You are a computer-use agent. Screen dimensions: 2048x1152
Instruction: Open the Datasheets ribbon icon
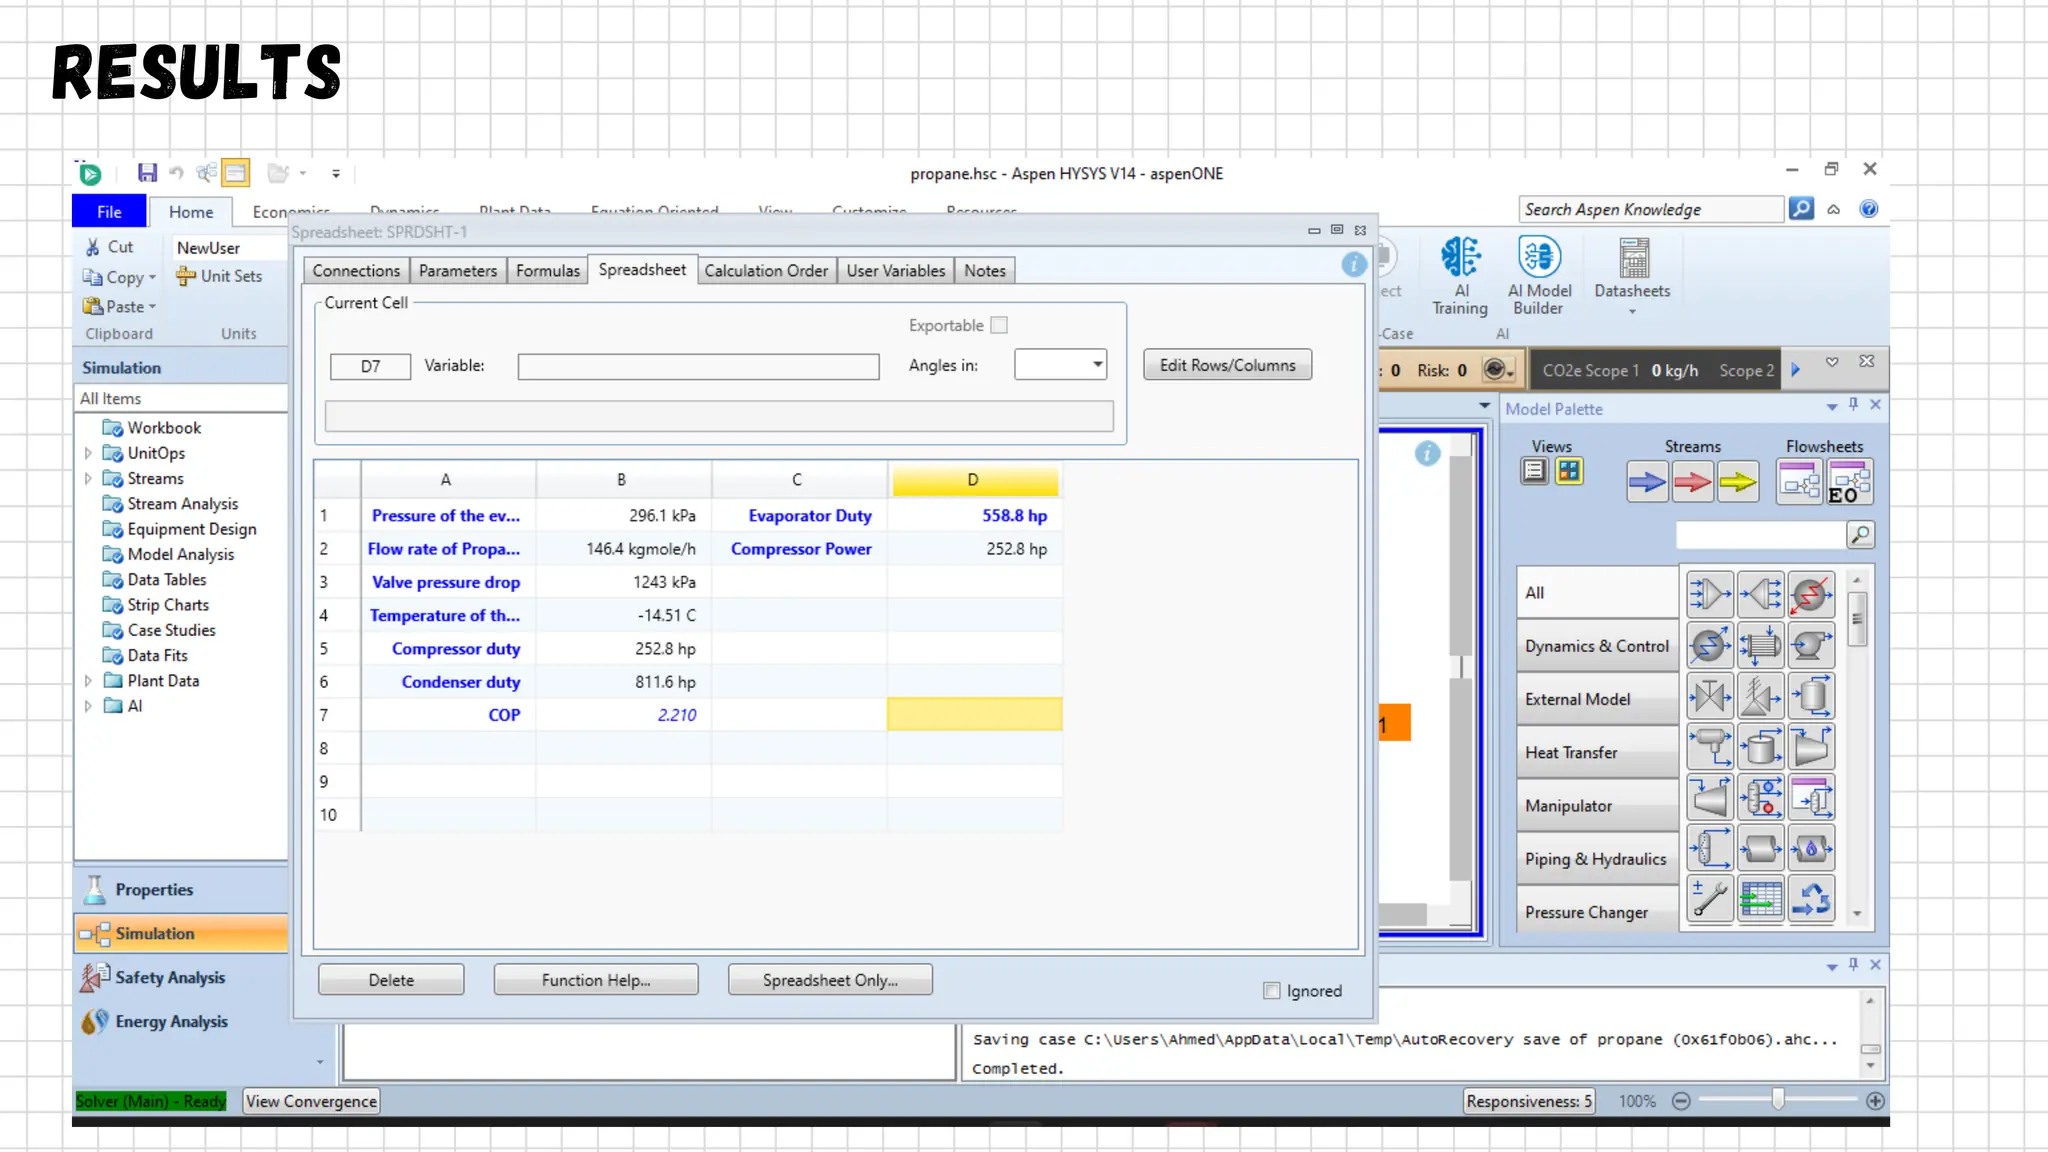click(x=1632, y=258)
